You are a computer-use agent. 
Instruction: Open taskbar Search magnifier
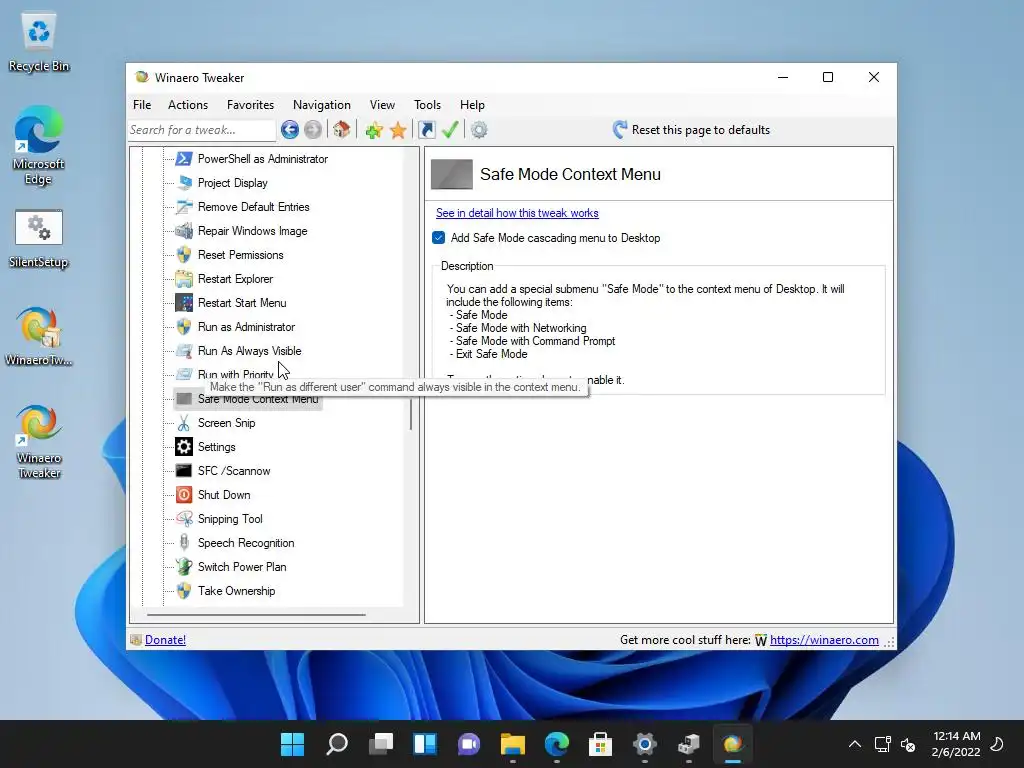pos(337,744)
